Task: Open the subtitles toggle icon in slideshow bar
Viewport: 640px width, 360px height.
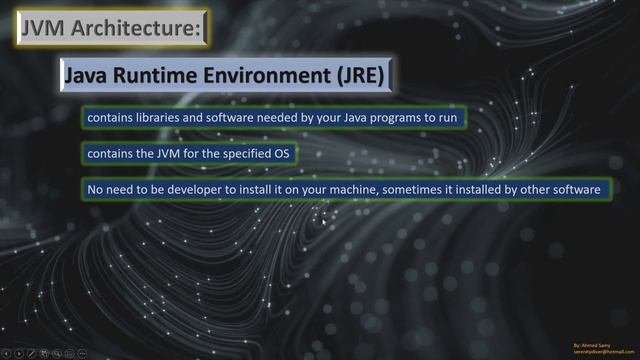Action: pos(69,353)
